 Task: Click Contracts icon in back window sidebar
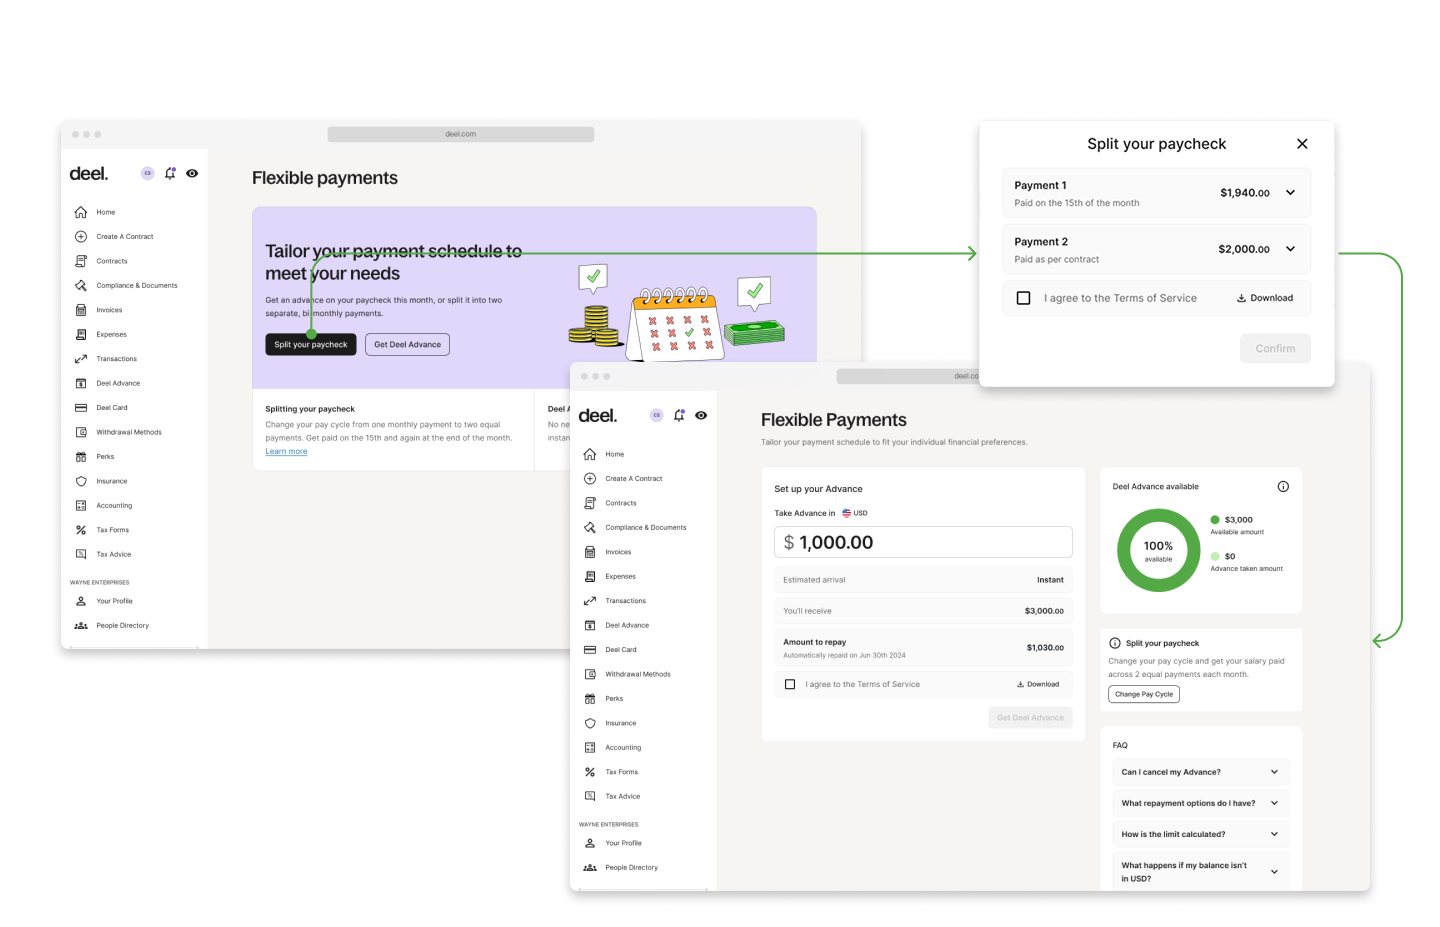pyautogui.click(x=81, y=261)
